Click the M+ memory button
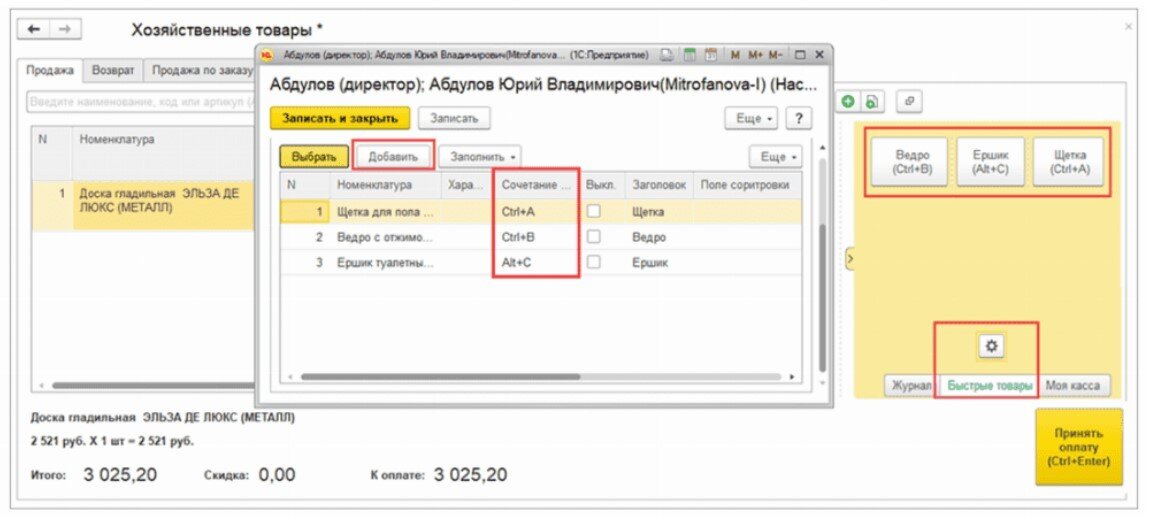Screen dimensions: 1151x516 click(755, 54)
